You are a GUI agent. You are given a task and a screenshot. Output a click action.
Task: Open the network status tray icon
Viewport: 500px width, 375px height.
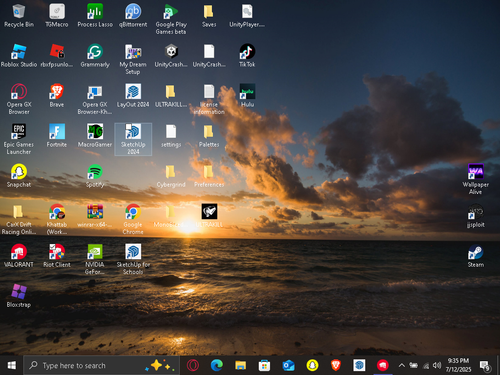426,366
